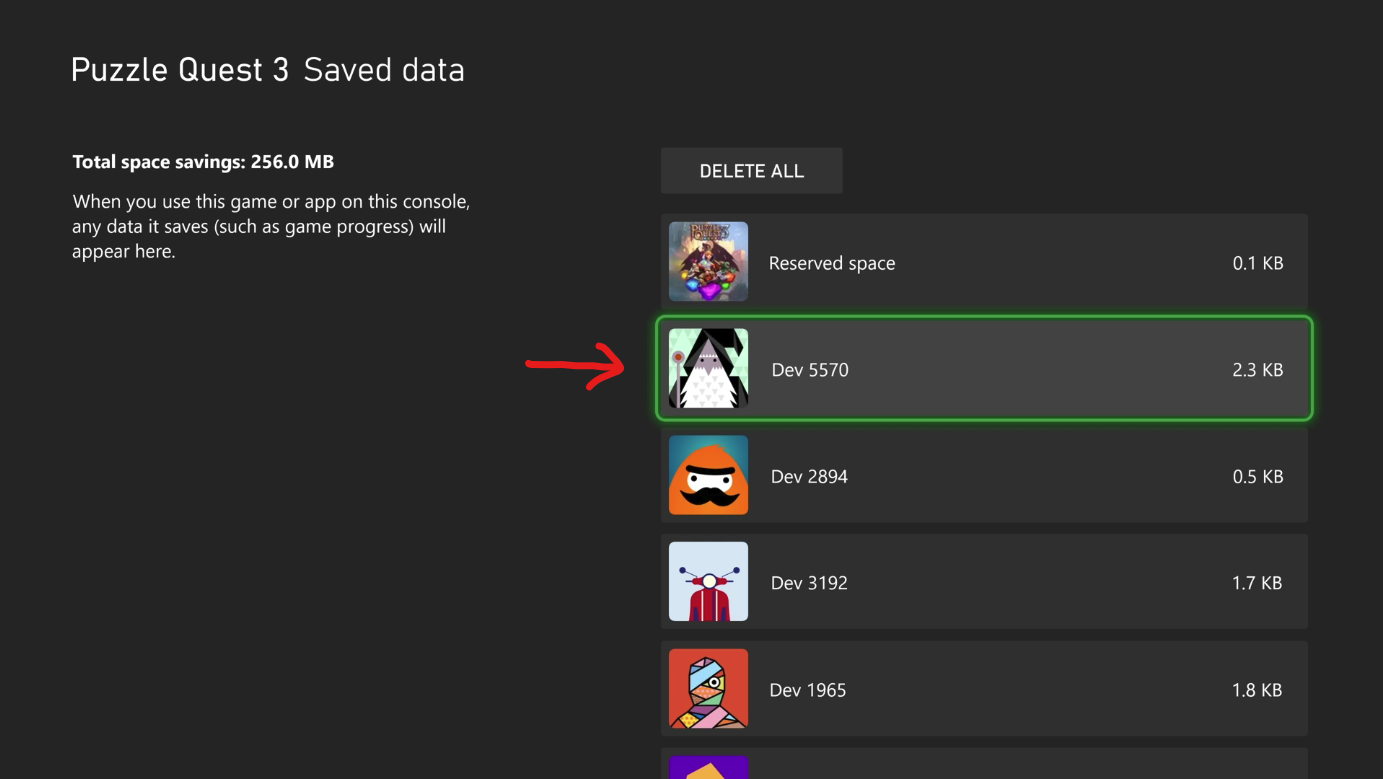Click the 1.8 KB size value
Screen dimensions: 1383x779
pos(1258,690)
